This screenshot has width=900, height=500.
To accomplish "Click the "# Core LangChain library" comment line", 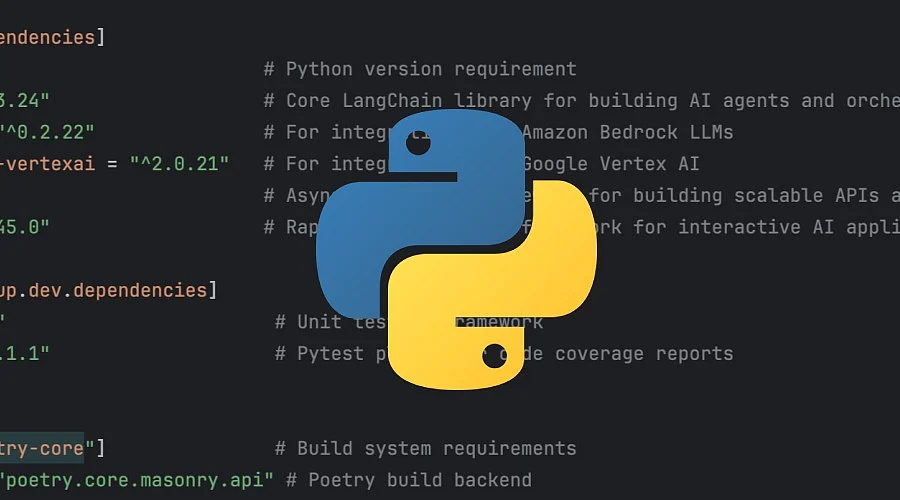I will [581, 101].
